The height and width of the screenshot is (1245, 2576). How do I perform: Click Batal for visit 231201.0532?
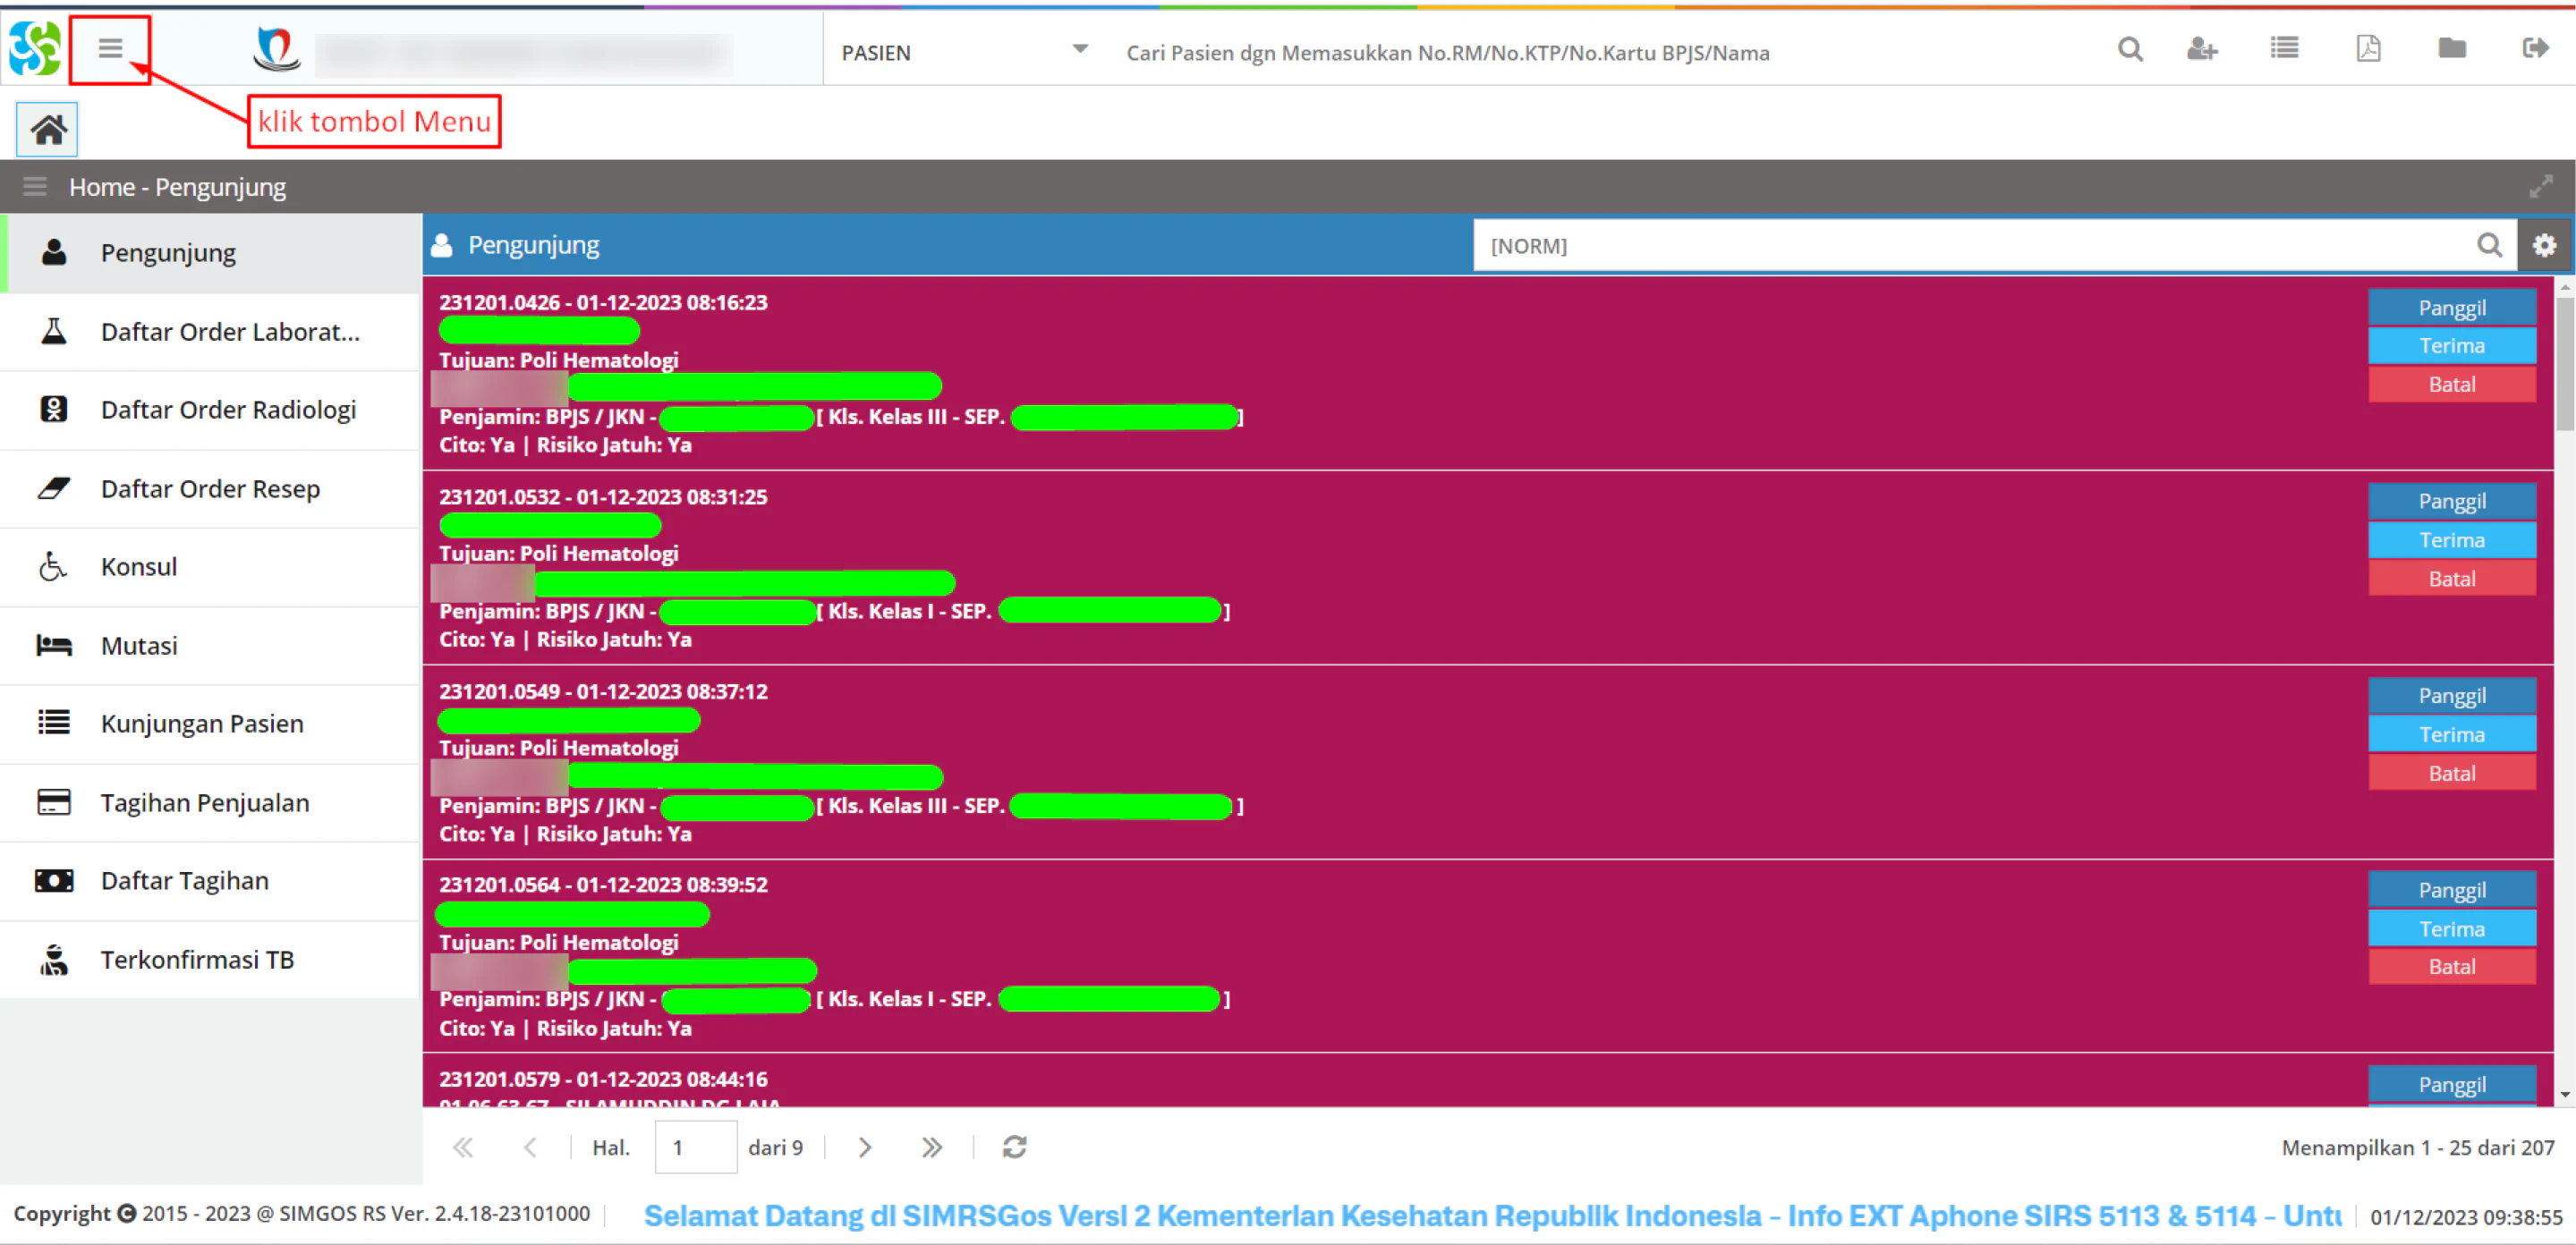(x=2451, y=579)
